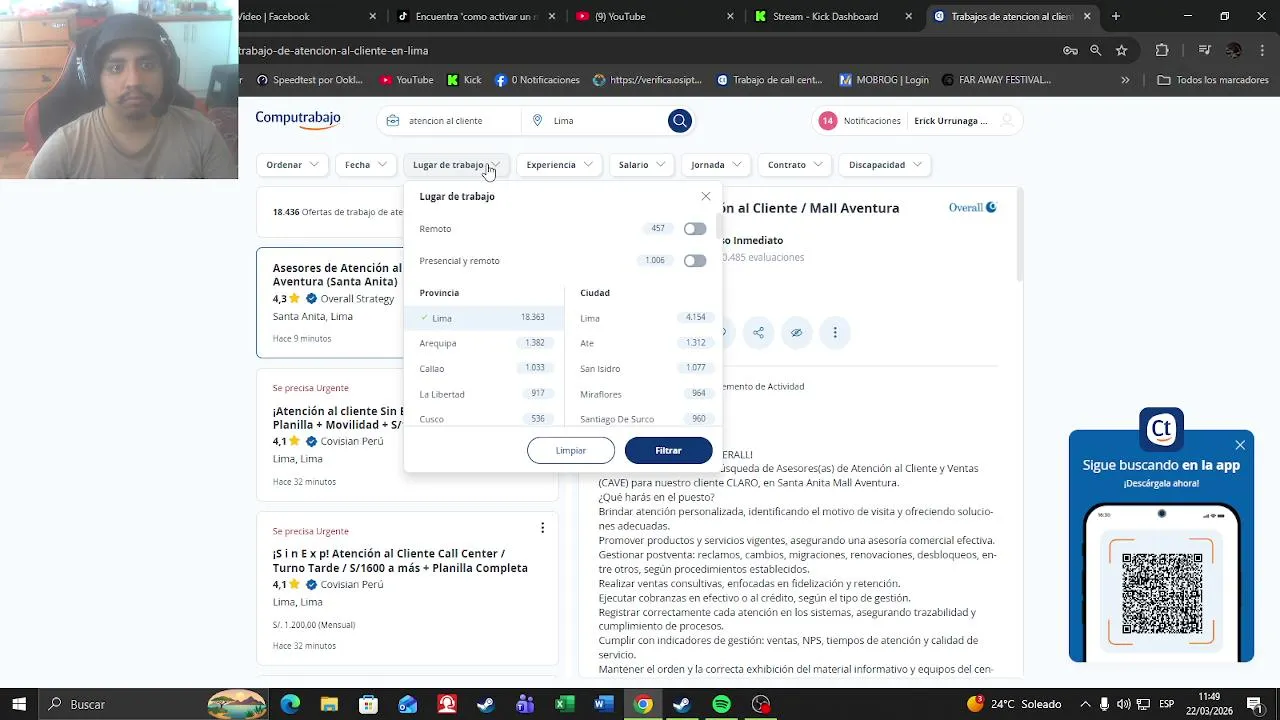Click the notifications badge showing 14

click(827, 121)
